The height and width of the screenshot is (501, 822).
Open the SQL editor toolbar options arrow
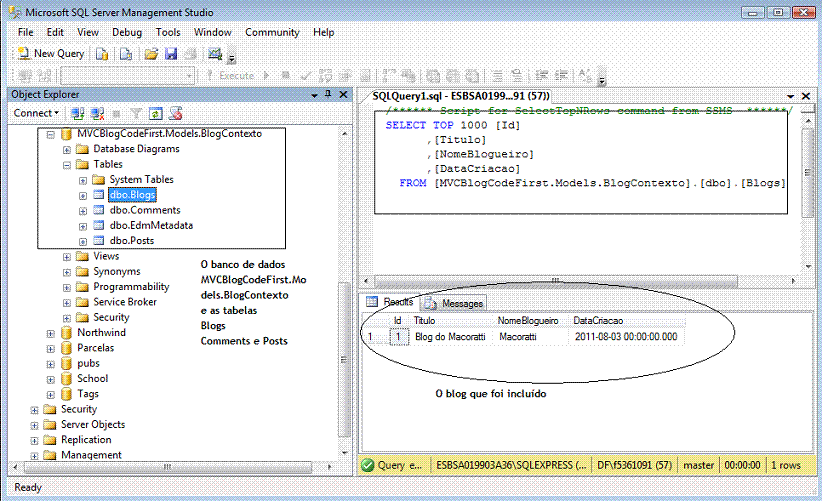602,79
